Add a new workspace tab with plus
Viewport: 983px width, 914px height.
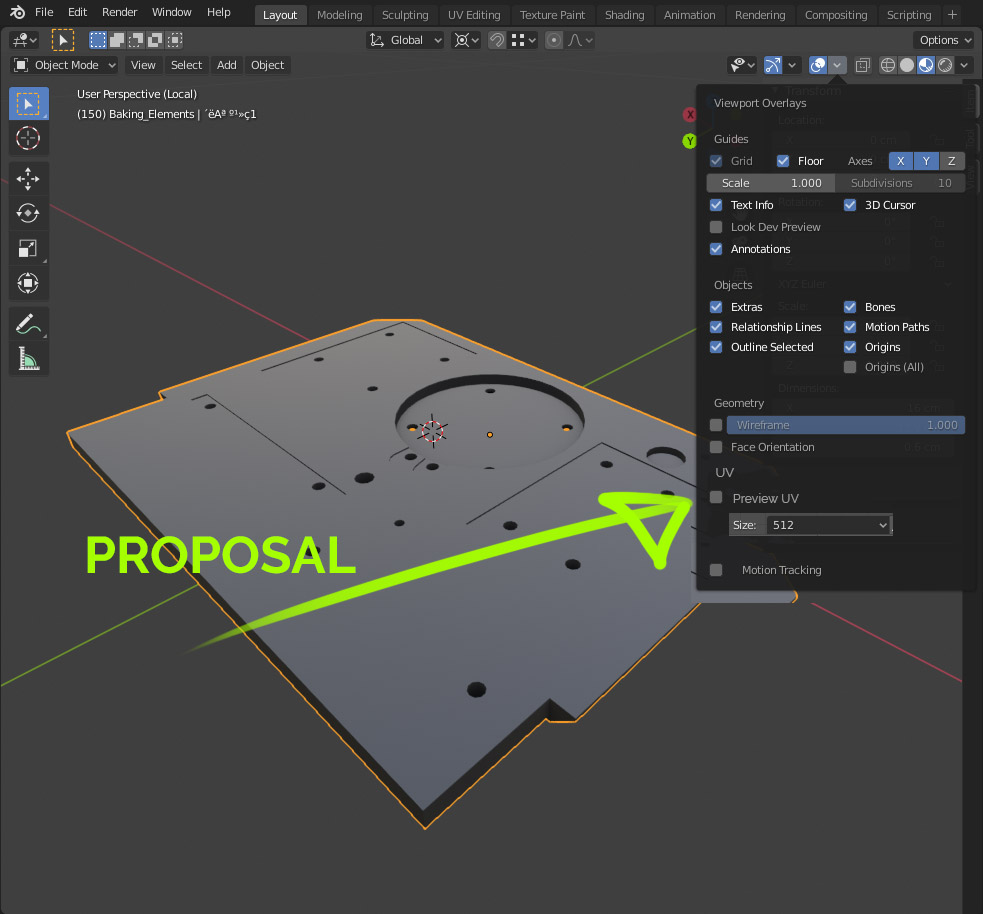[952, 14]
